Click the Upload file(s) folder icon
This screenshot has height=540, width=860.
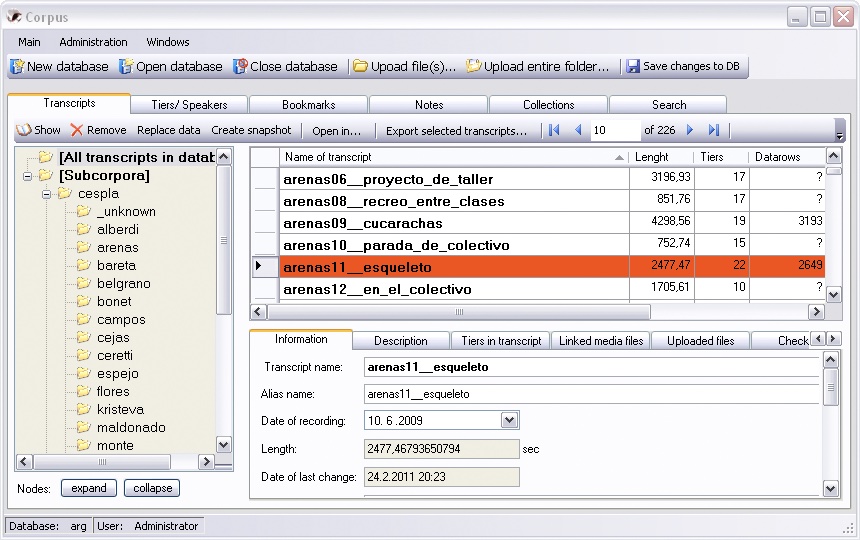(x=360, y=67)
